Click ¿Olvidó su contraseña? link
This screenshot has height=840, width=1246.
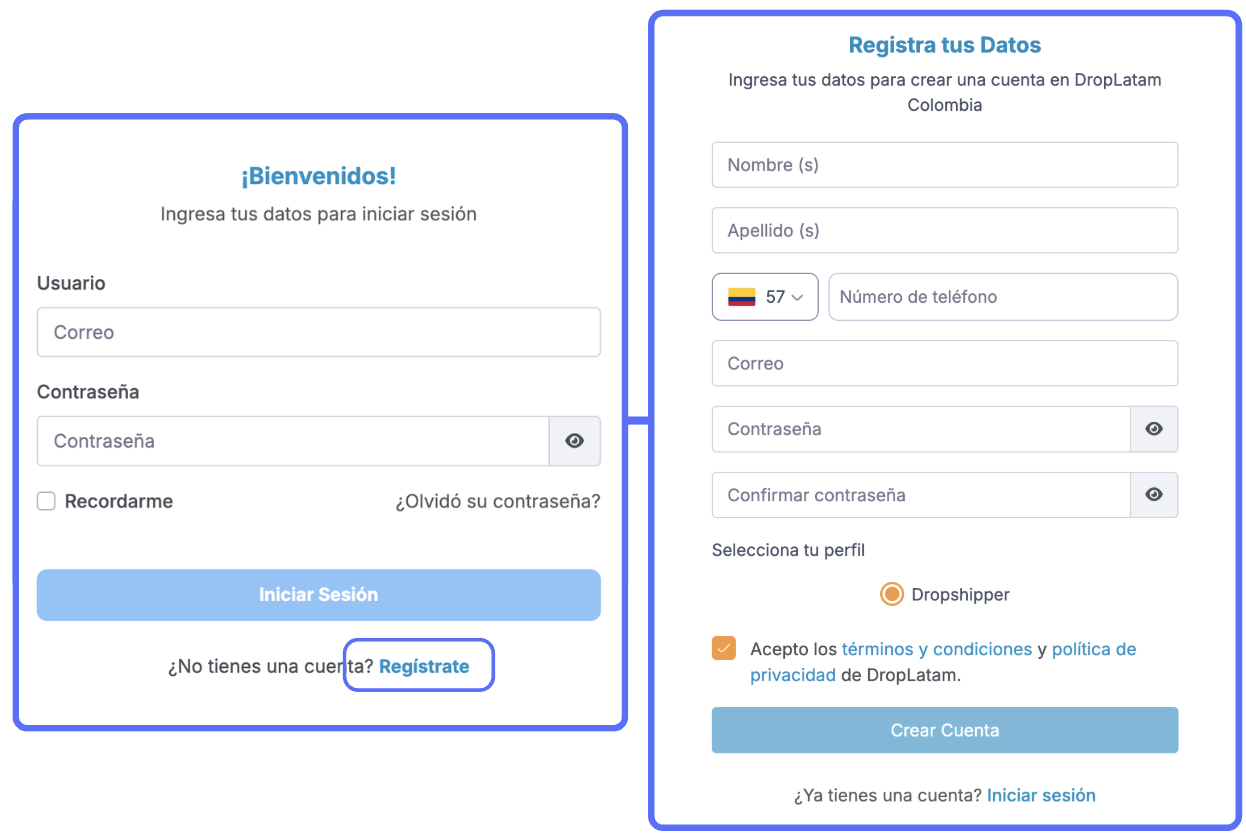coord(498,502)
